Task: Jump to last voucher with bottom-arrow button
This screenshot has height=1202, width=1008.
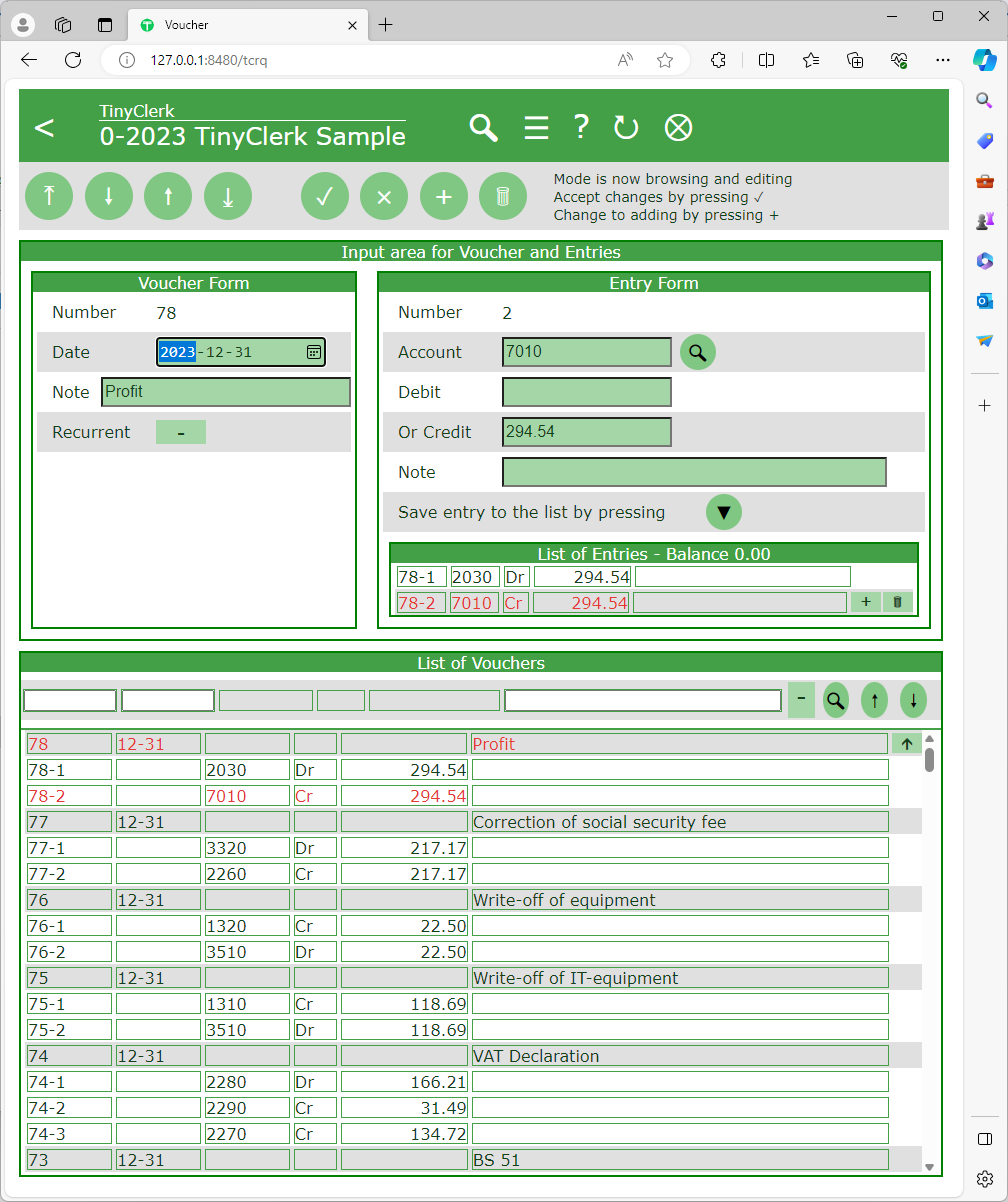Action: (x=228, y=196)
